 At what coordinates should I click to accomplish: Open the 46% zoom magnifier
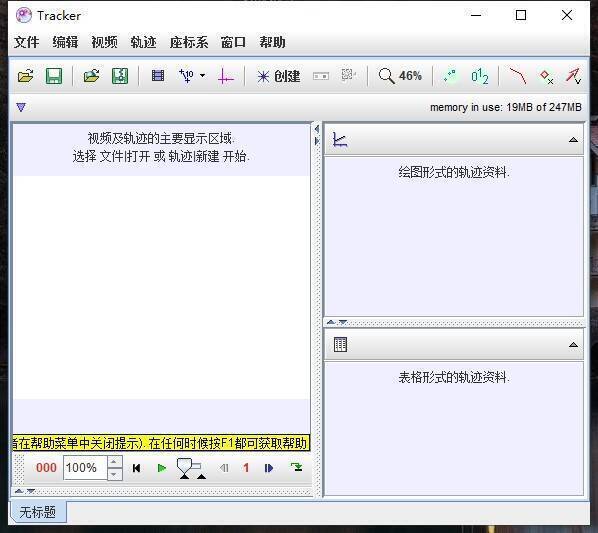[x=400, y=76]
